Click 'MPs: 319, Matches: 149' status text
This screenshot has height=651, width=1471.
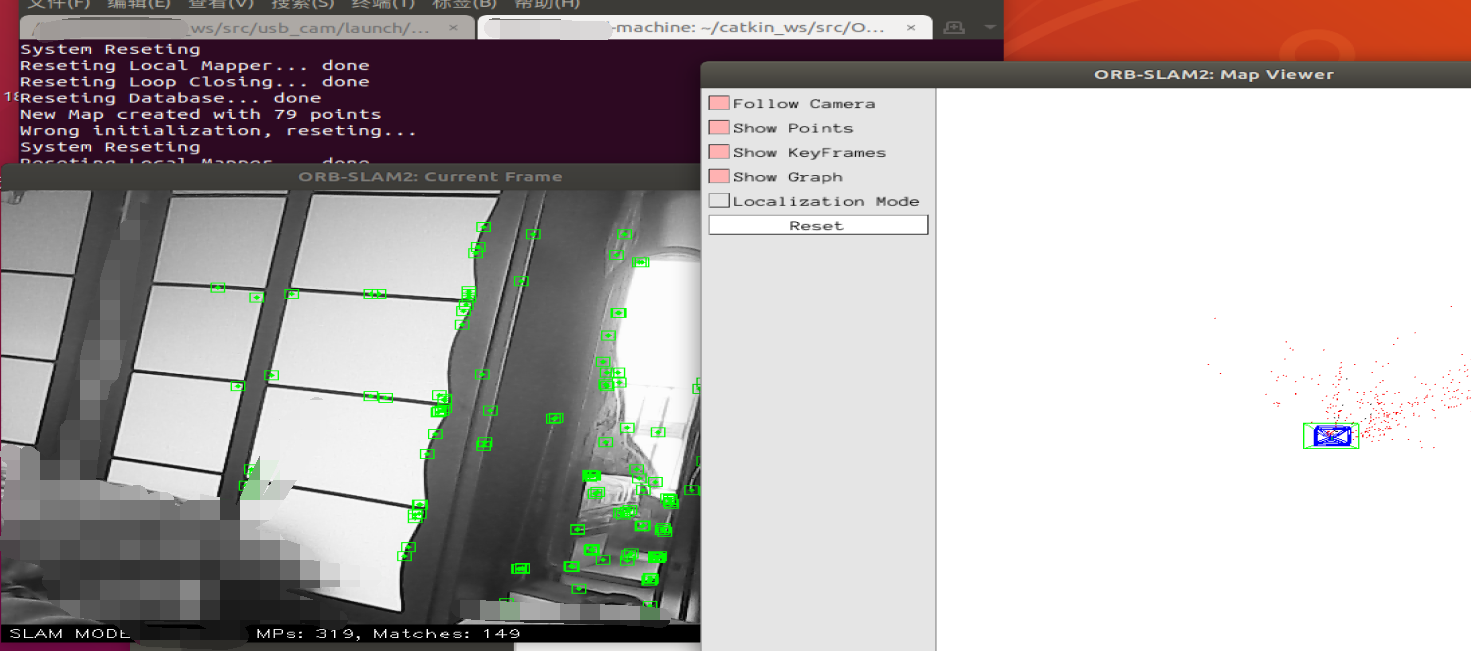tap(388, 634)
